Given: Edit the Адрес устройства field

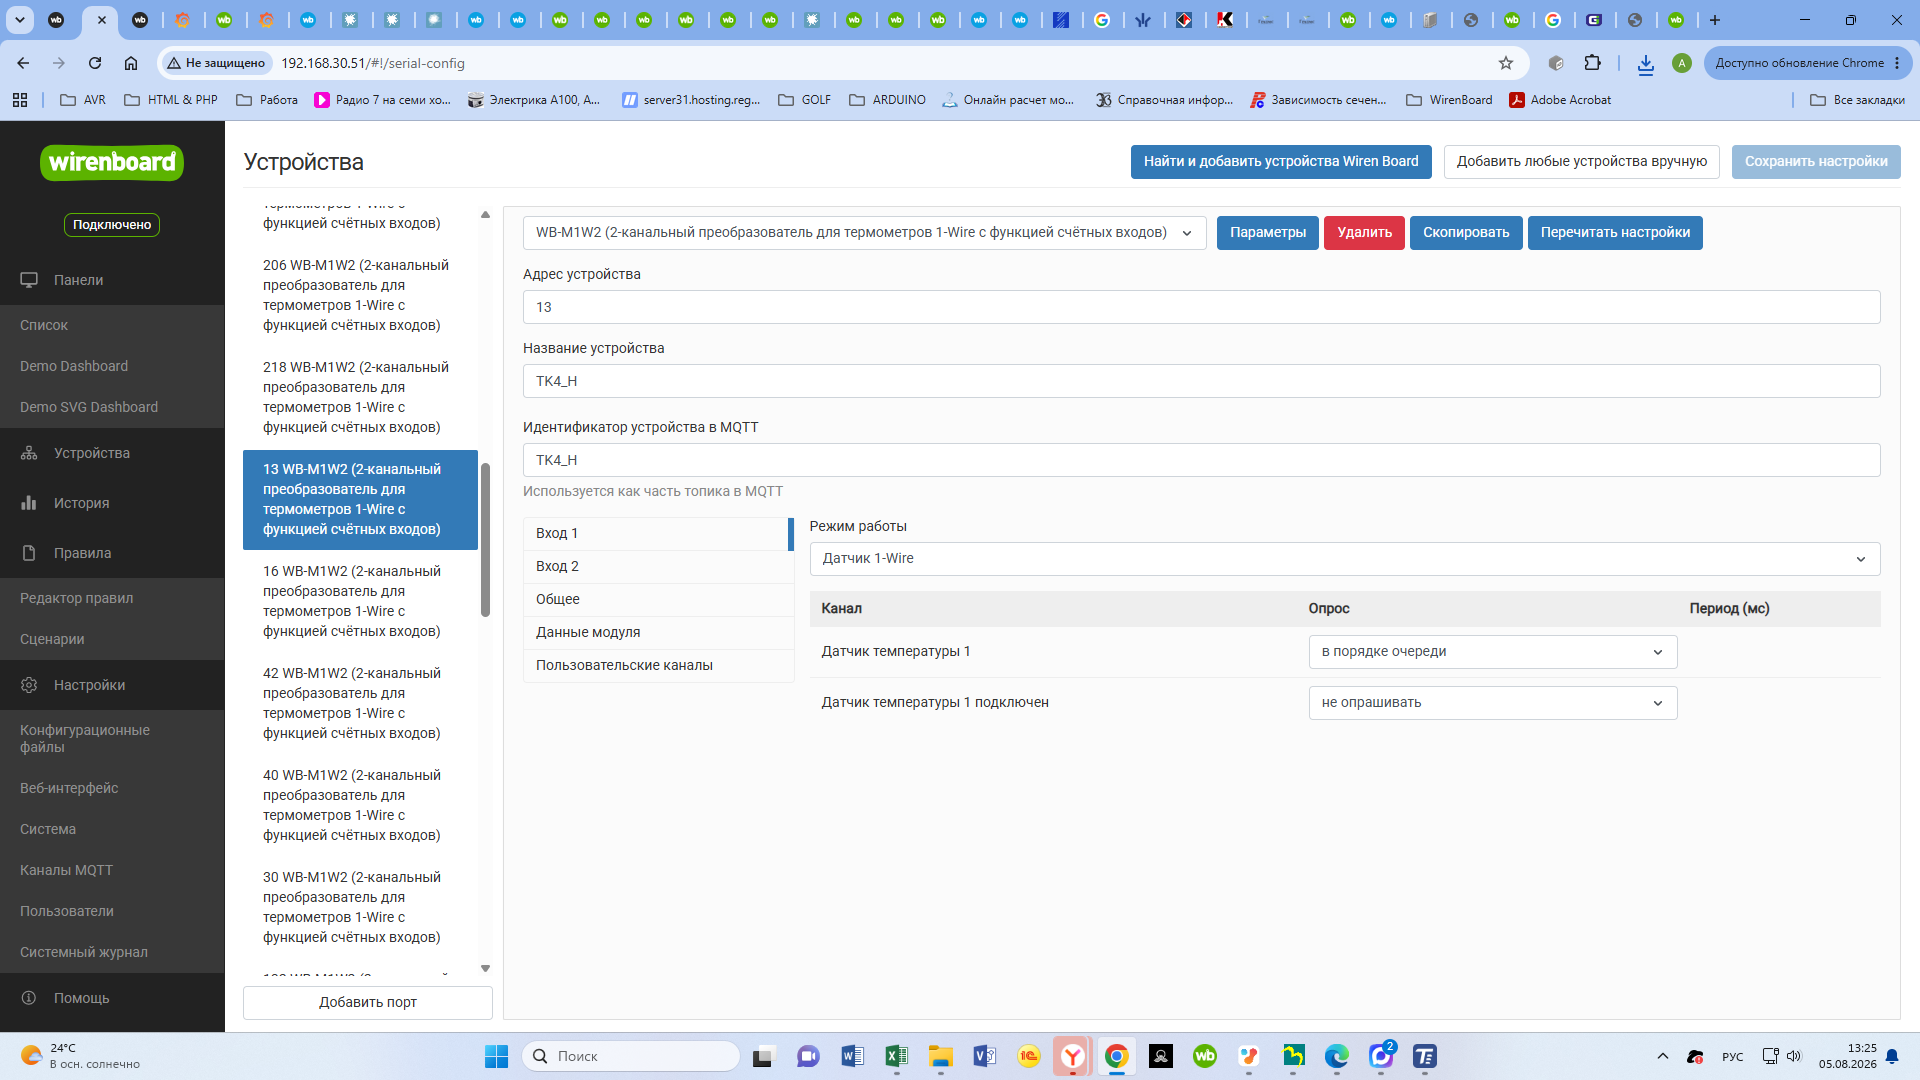Looking at the screenshot, I should pos(1201,307).
